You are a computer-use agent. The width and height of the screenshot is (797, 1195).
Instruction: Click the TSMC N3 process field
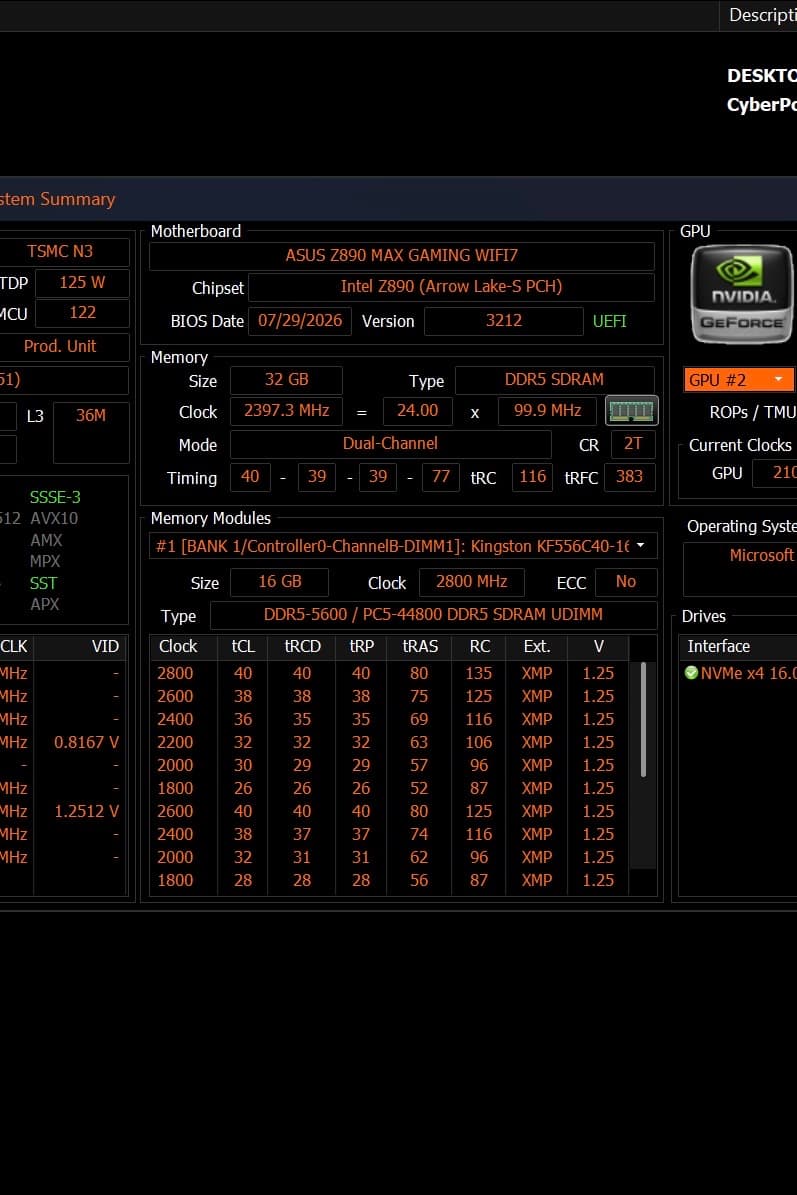(x=64, y=251)
